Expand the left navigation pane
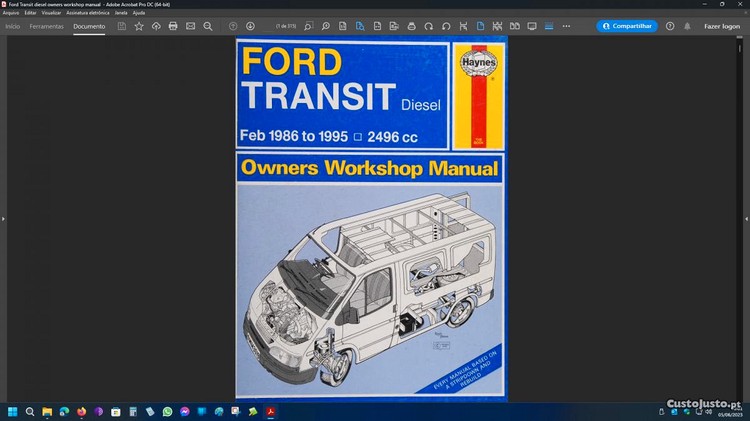 tap(3, 218)
